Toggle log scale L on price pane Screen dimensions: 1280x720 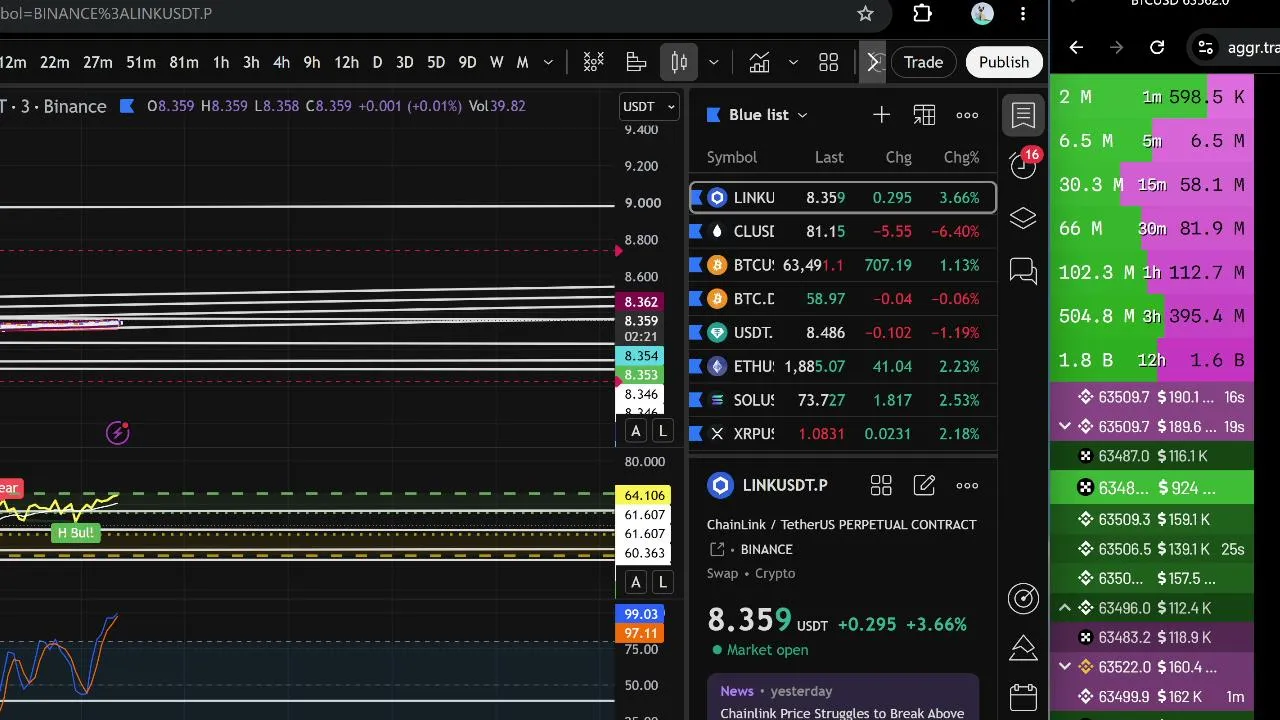click(x=662, y=431)
